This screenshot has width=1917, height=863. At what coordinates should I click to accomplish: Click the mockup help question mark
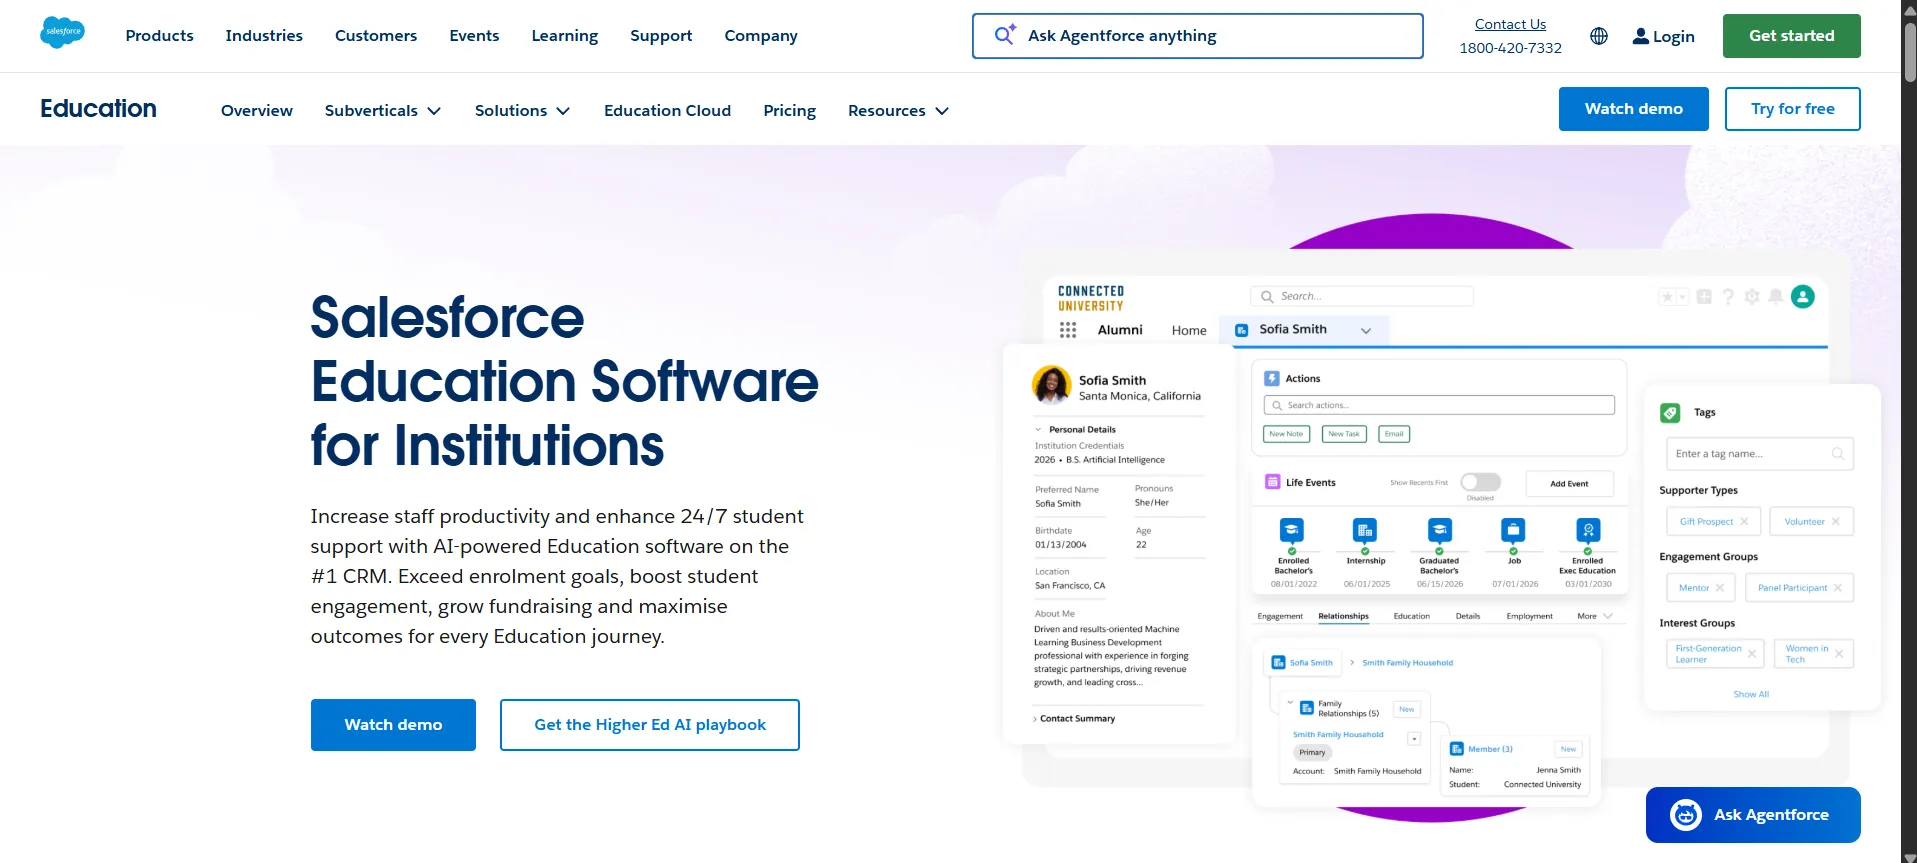1728,297
